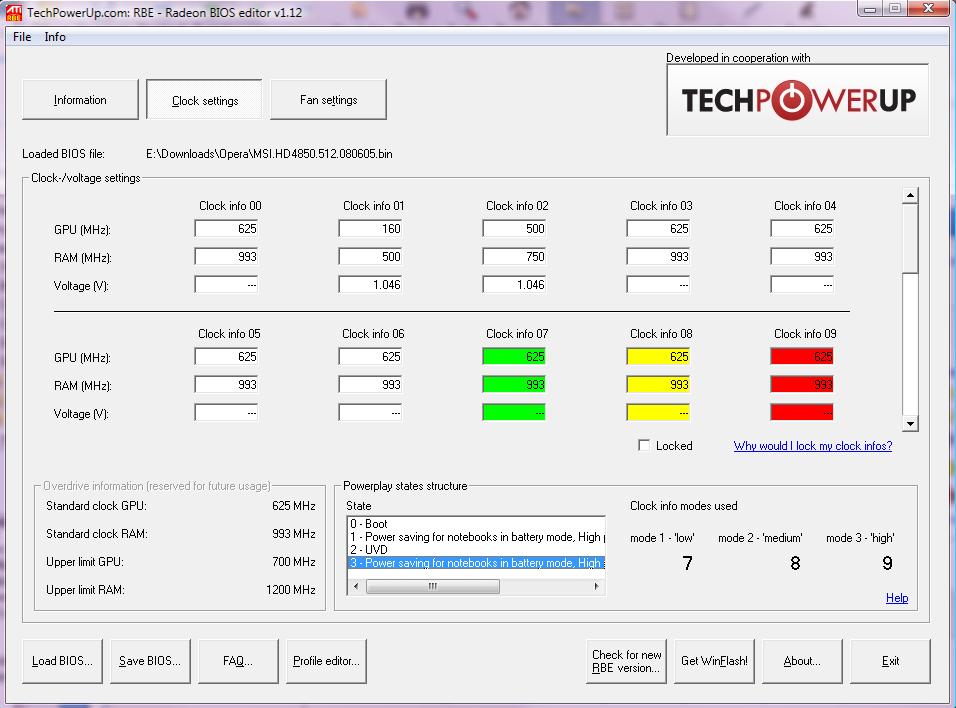Click the clock settings vertical scrollbar thumb

[910, 238]
